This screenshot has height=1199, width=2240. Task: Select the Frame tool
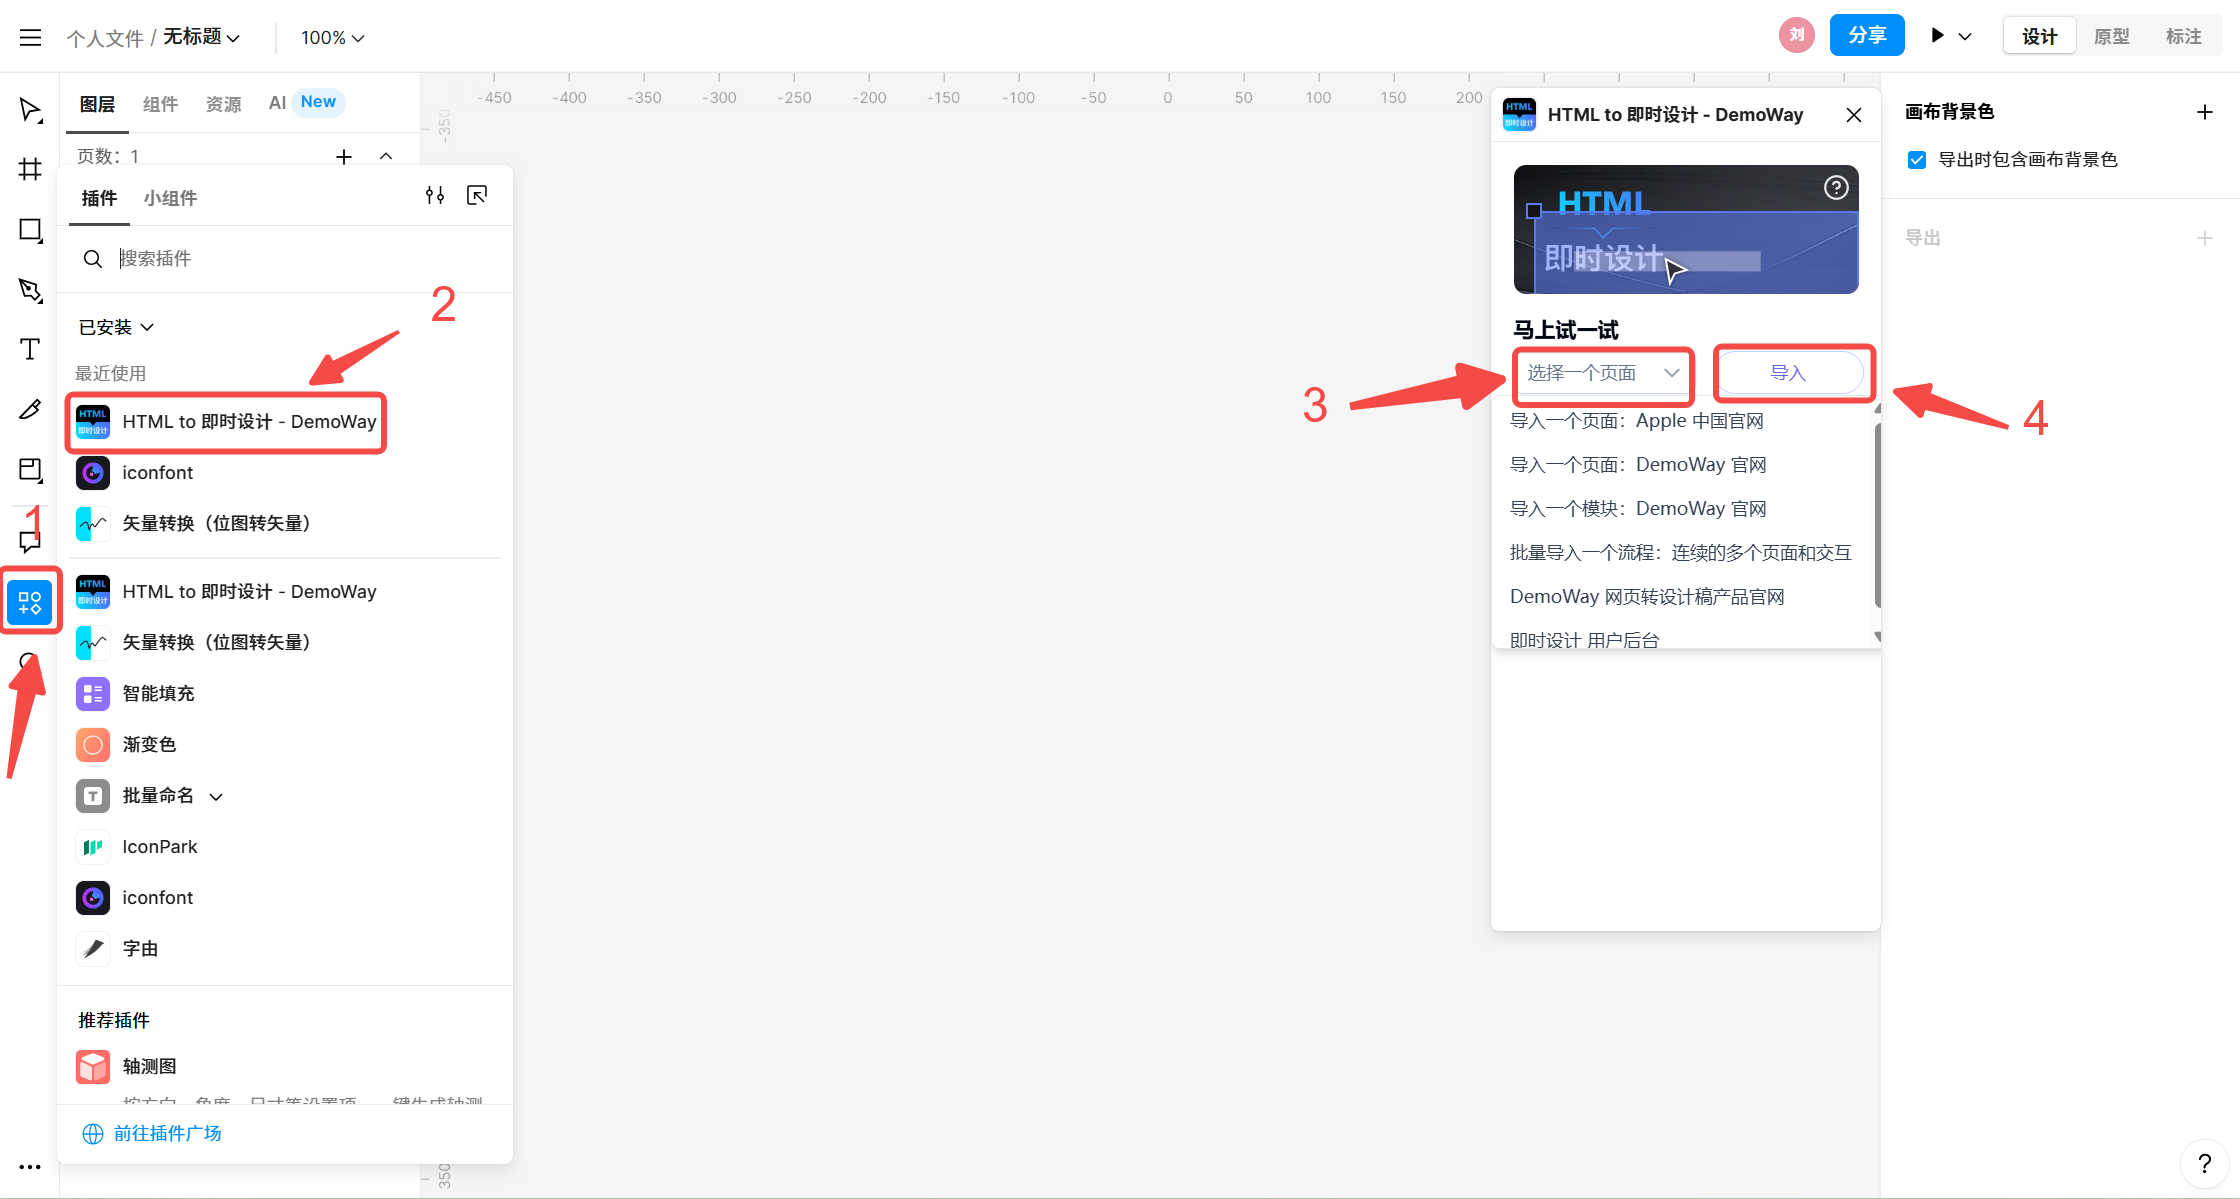pyautogui.click(x=31, y=169)
